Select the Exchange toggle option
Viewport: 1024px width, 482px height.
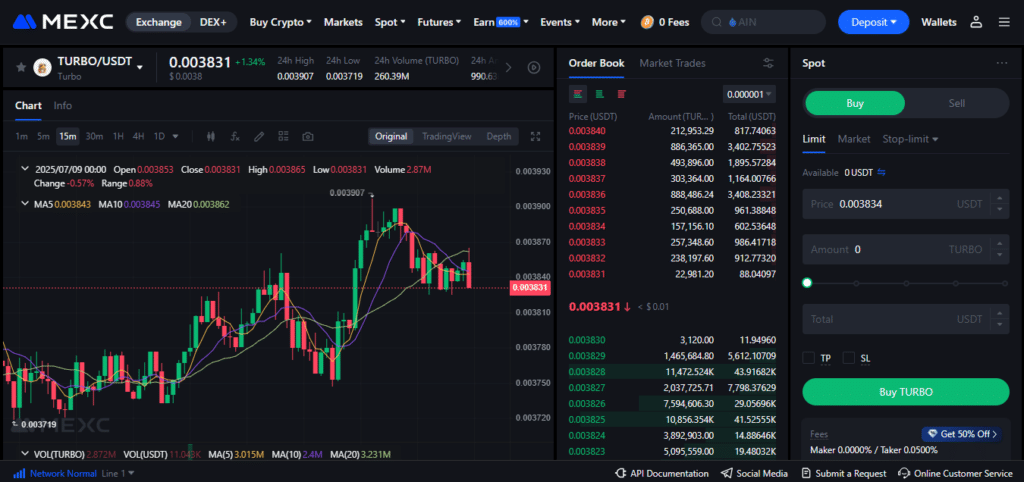(x=159, y=22)
